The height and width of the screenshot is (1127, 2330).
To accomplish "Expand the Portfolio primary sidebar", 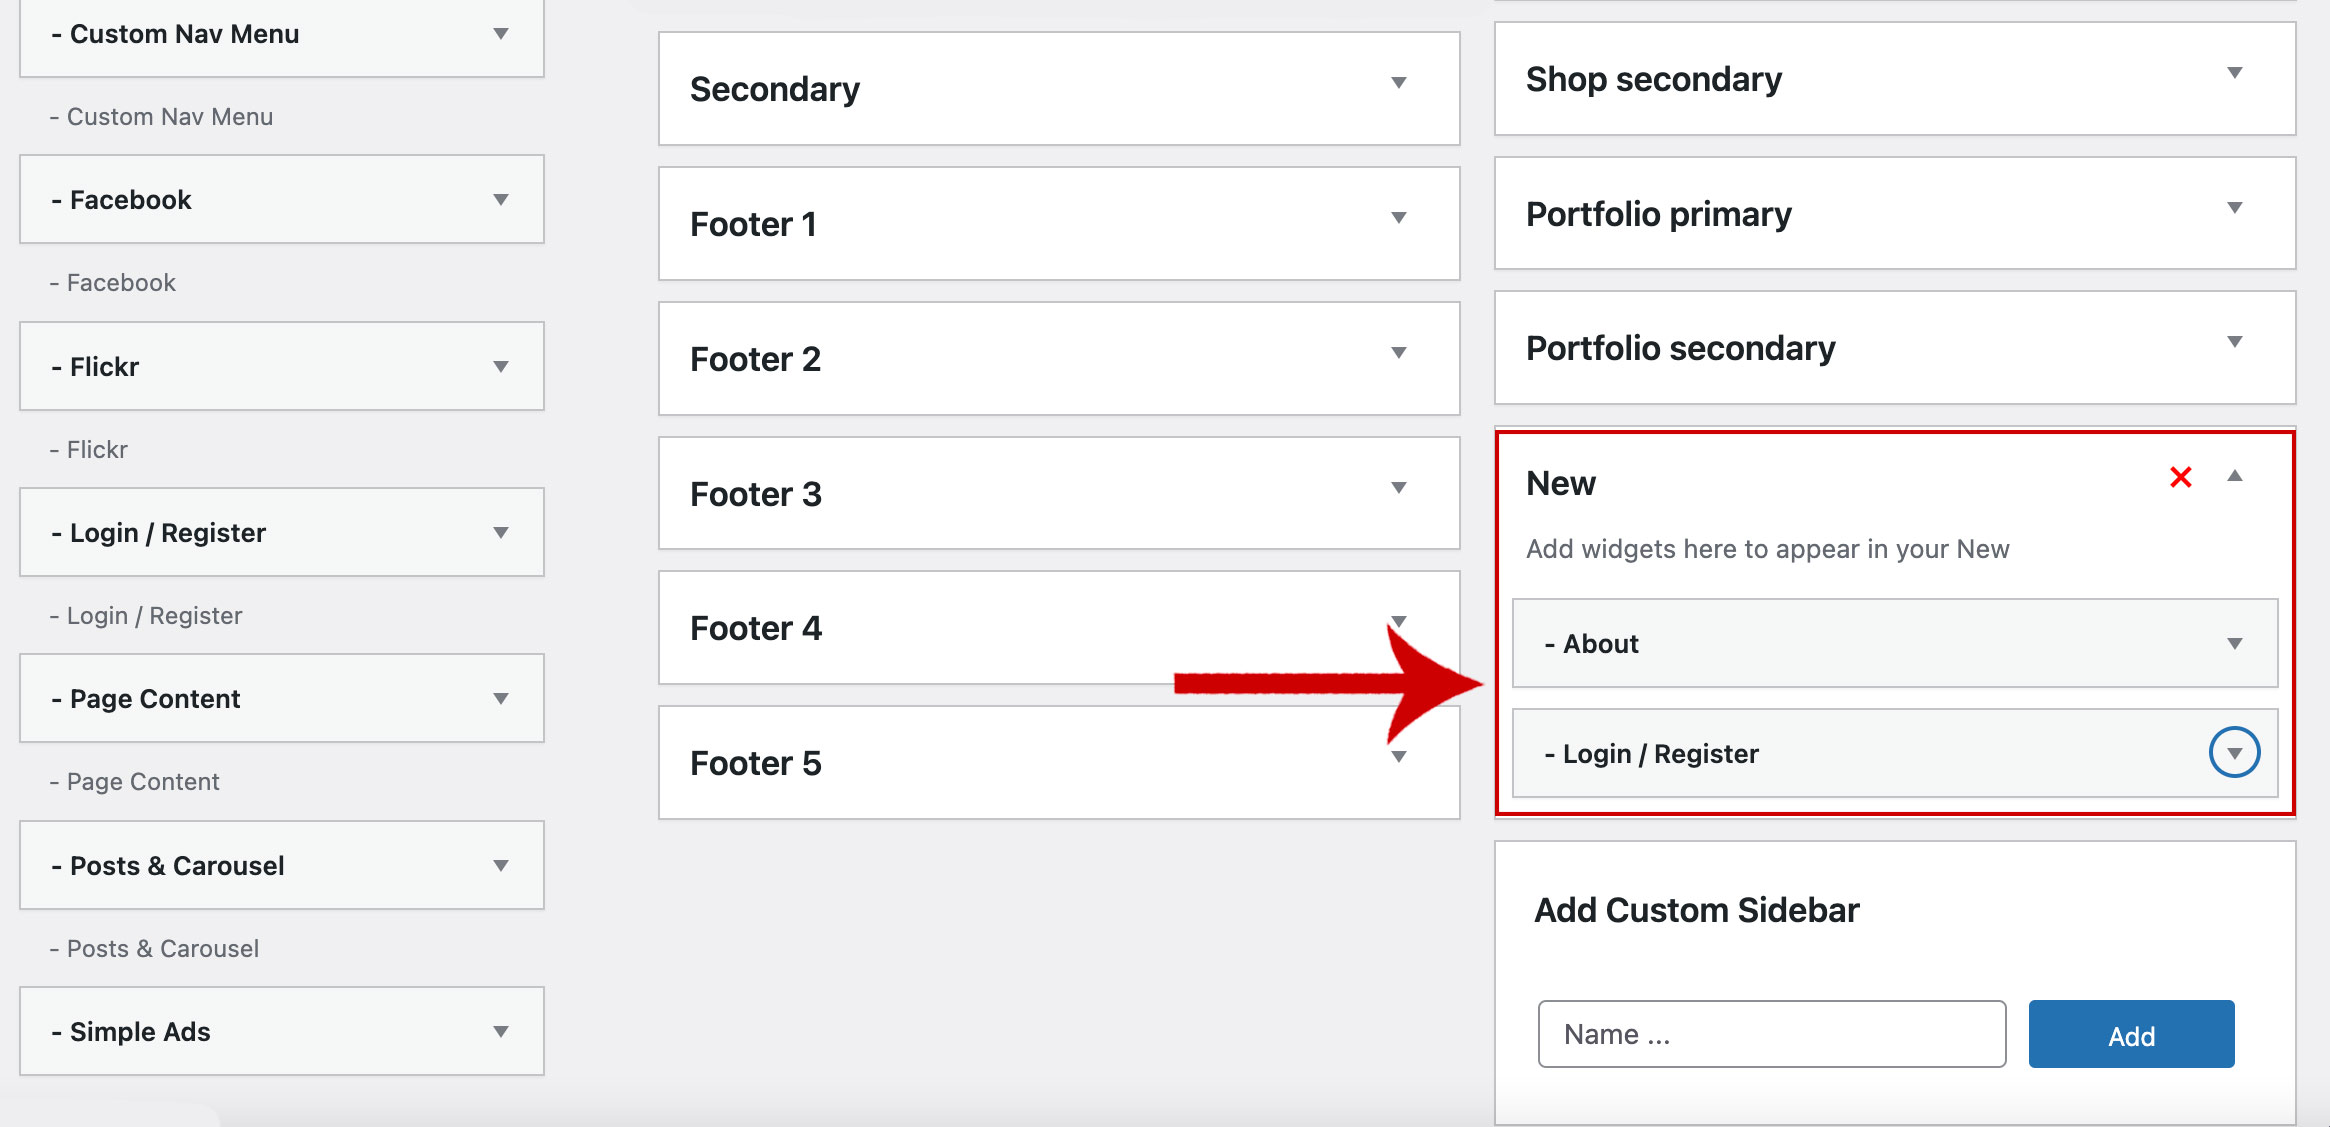I will (2234, 208).
